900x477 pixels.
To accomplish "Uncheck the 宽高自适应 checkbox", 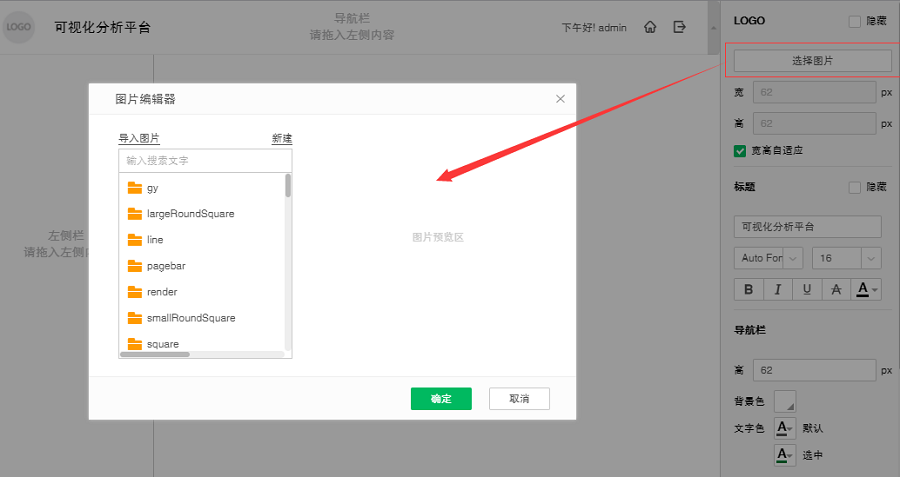I will tap(740, 151).
